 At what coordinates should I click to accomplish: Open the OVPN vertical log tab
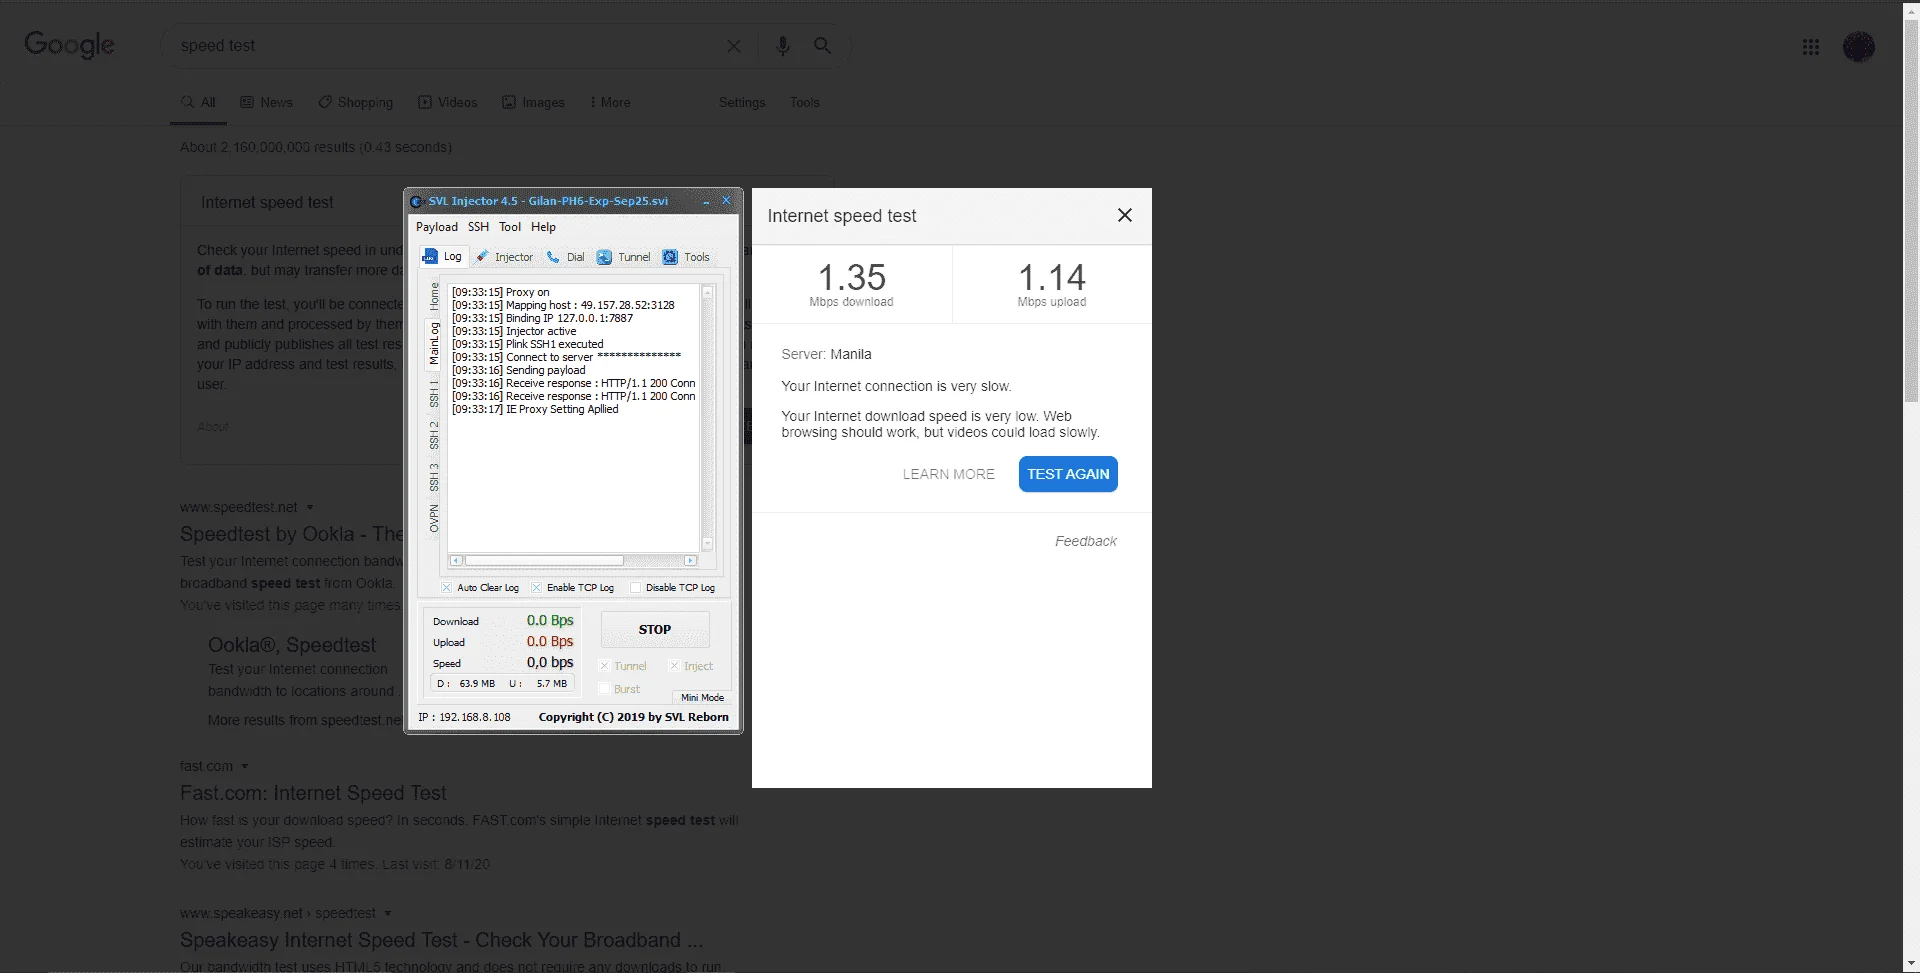click(x=434, y=518)
